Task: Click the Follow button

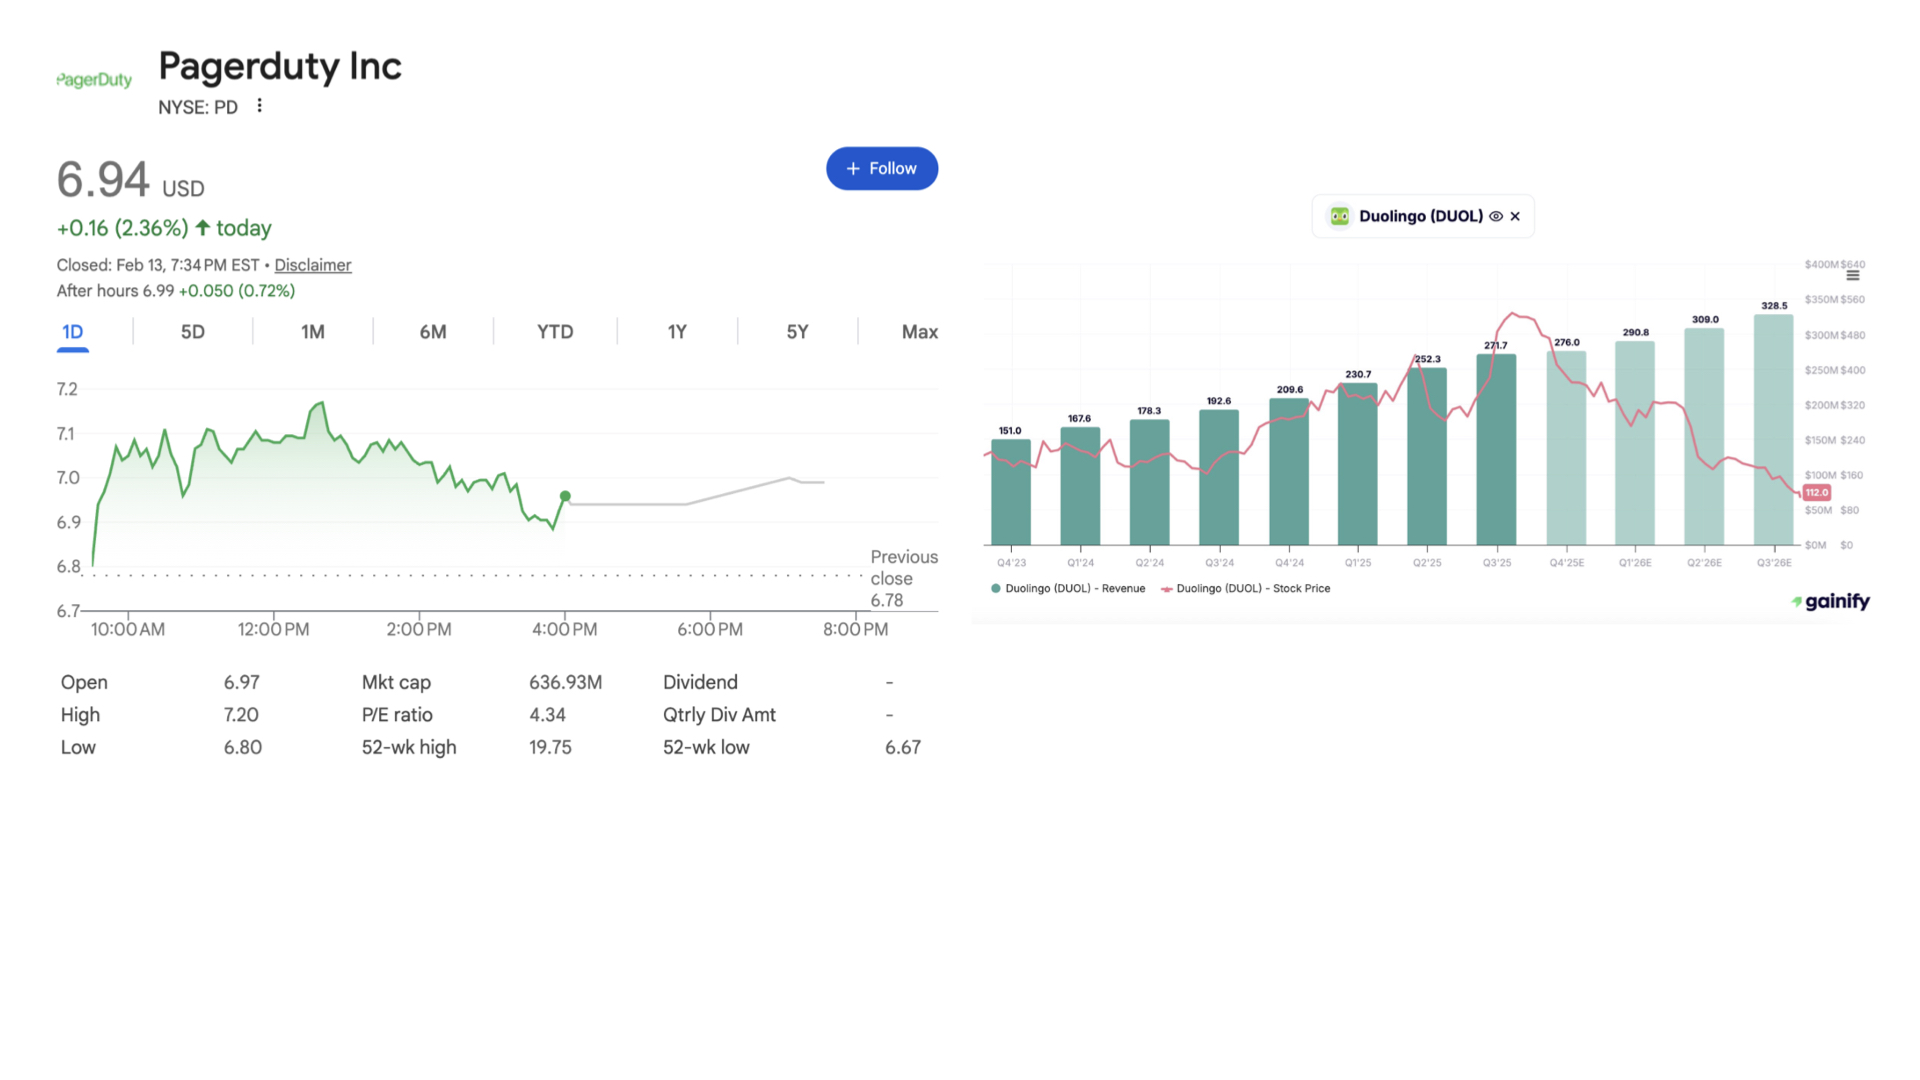Action: pos(881,169)
